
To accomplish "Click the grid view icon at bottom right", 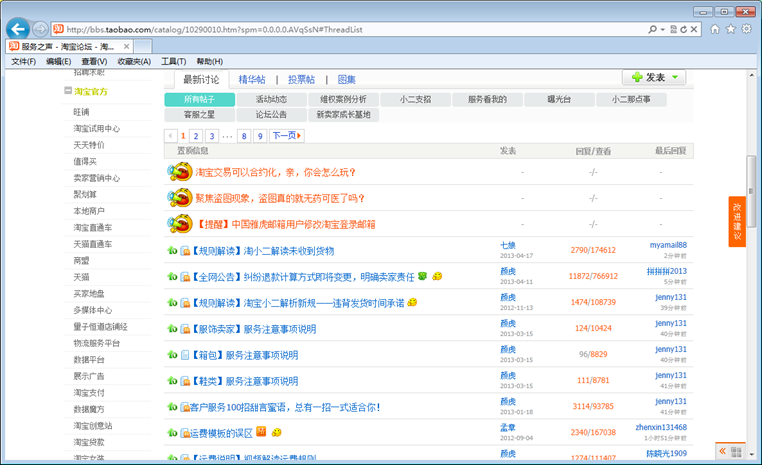I will coord(736,452).
